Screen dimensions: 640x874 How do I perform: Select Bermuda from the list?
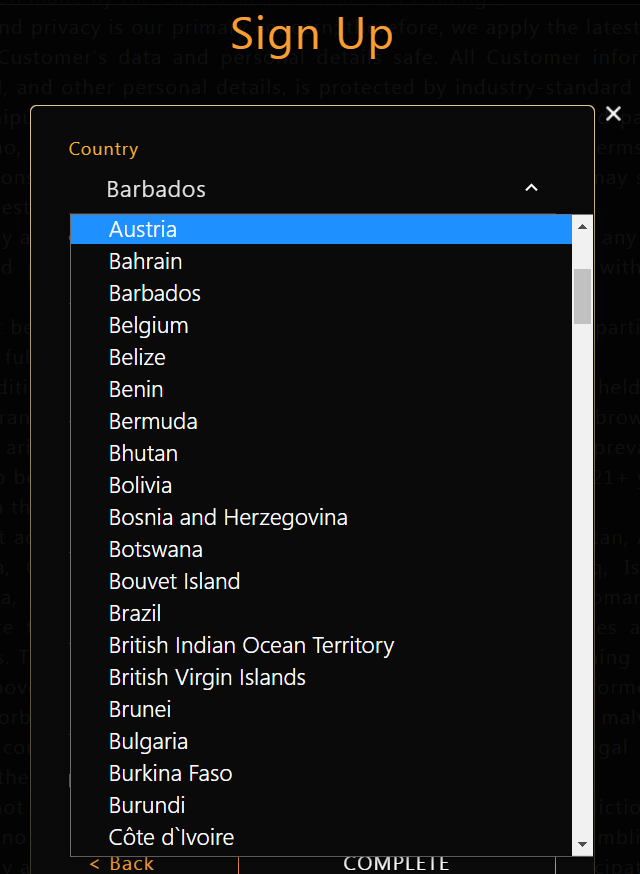(x=153, y=421)
